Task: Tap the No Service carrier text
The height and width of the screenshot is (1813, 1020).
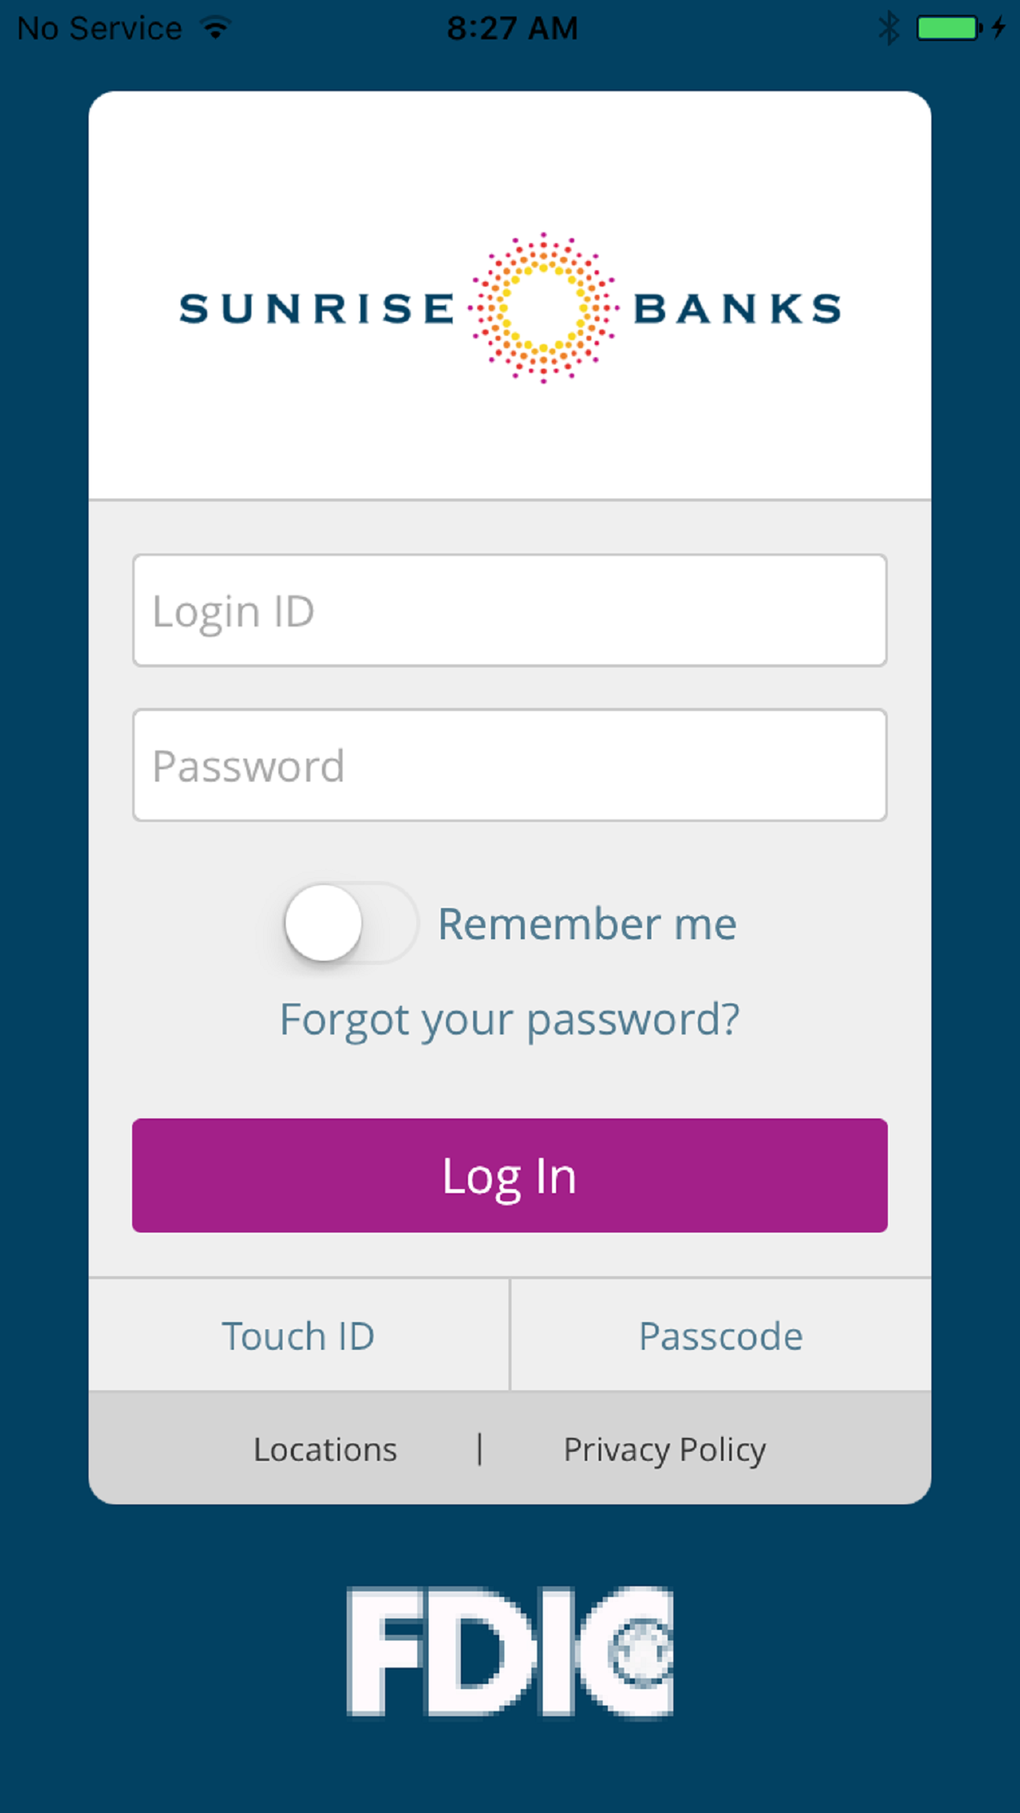Action: pos(99,28)
